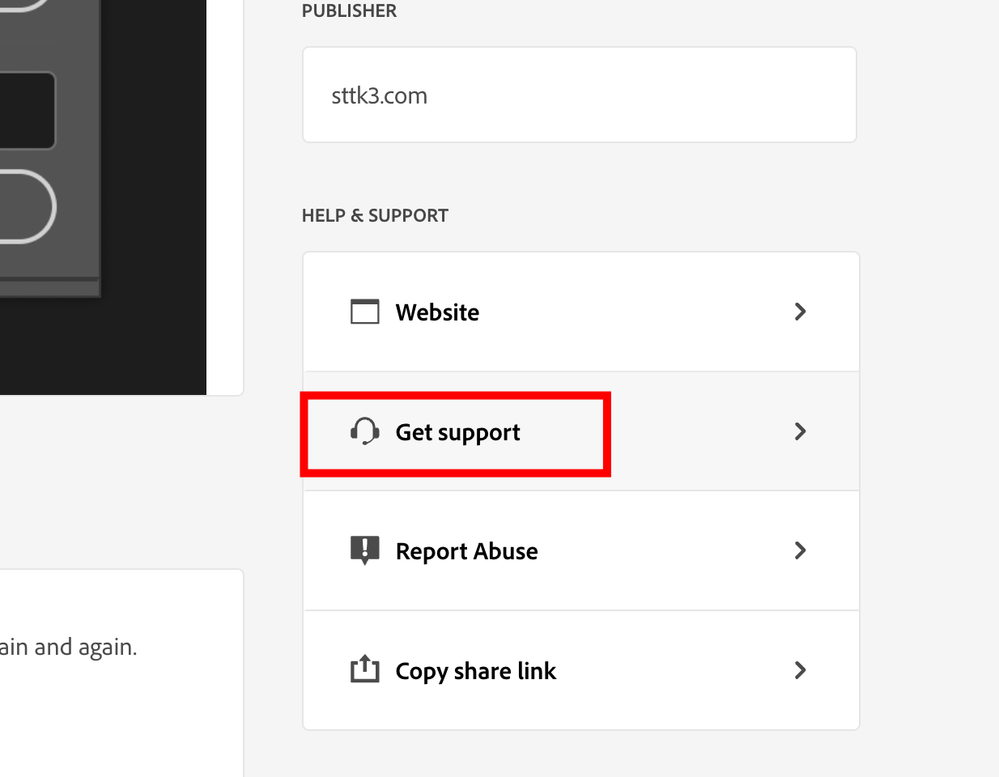Click the chevron beside Report Abuse
The height and width of the screenshot is (777, 999).
[x=800, y=551]
